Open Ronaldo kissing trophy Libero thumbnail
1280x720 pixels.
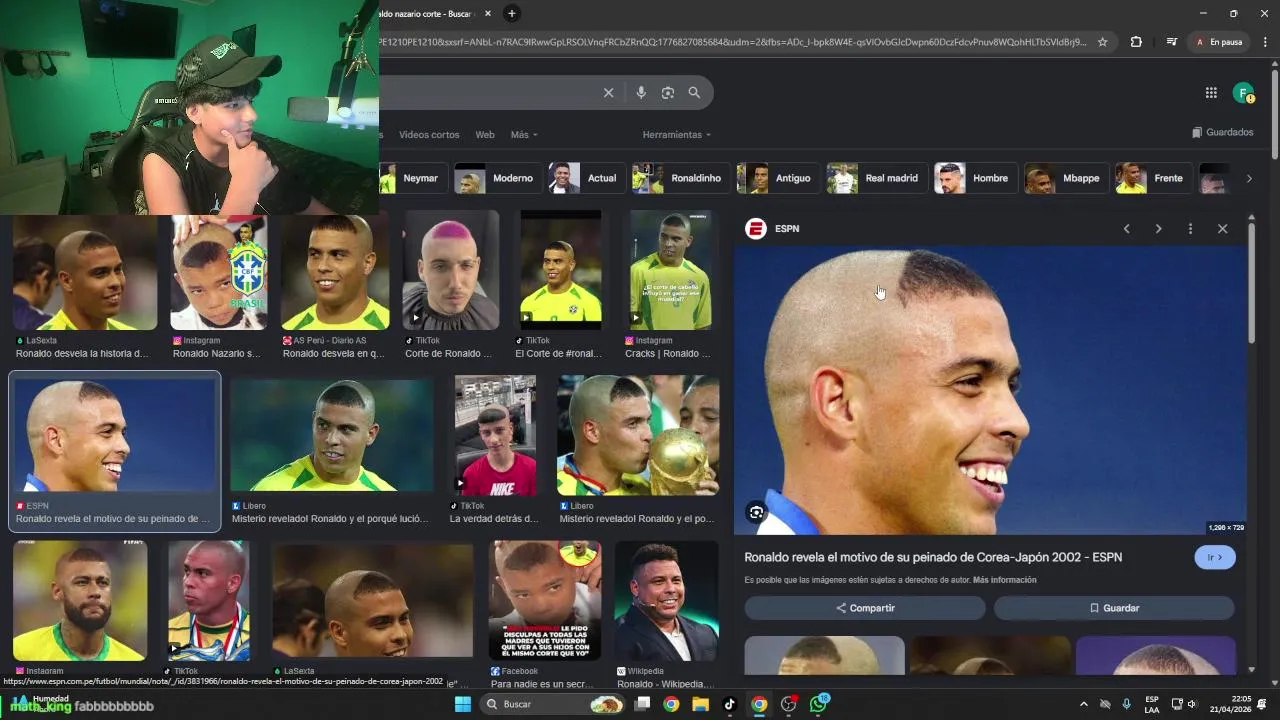point(638,436)
